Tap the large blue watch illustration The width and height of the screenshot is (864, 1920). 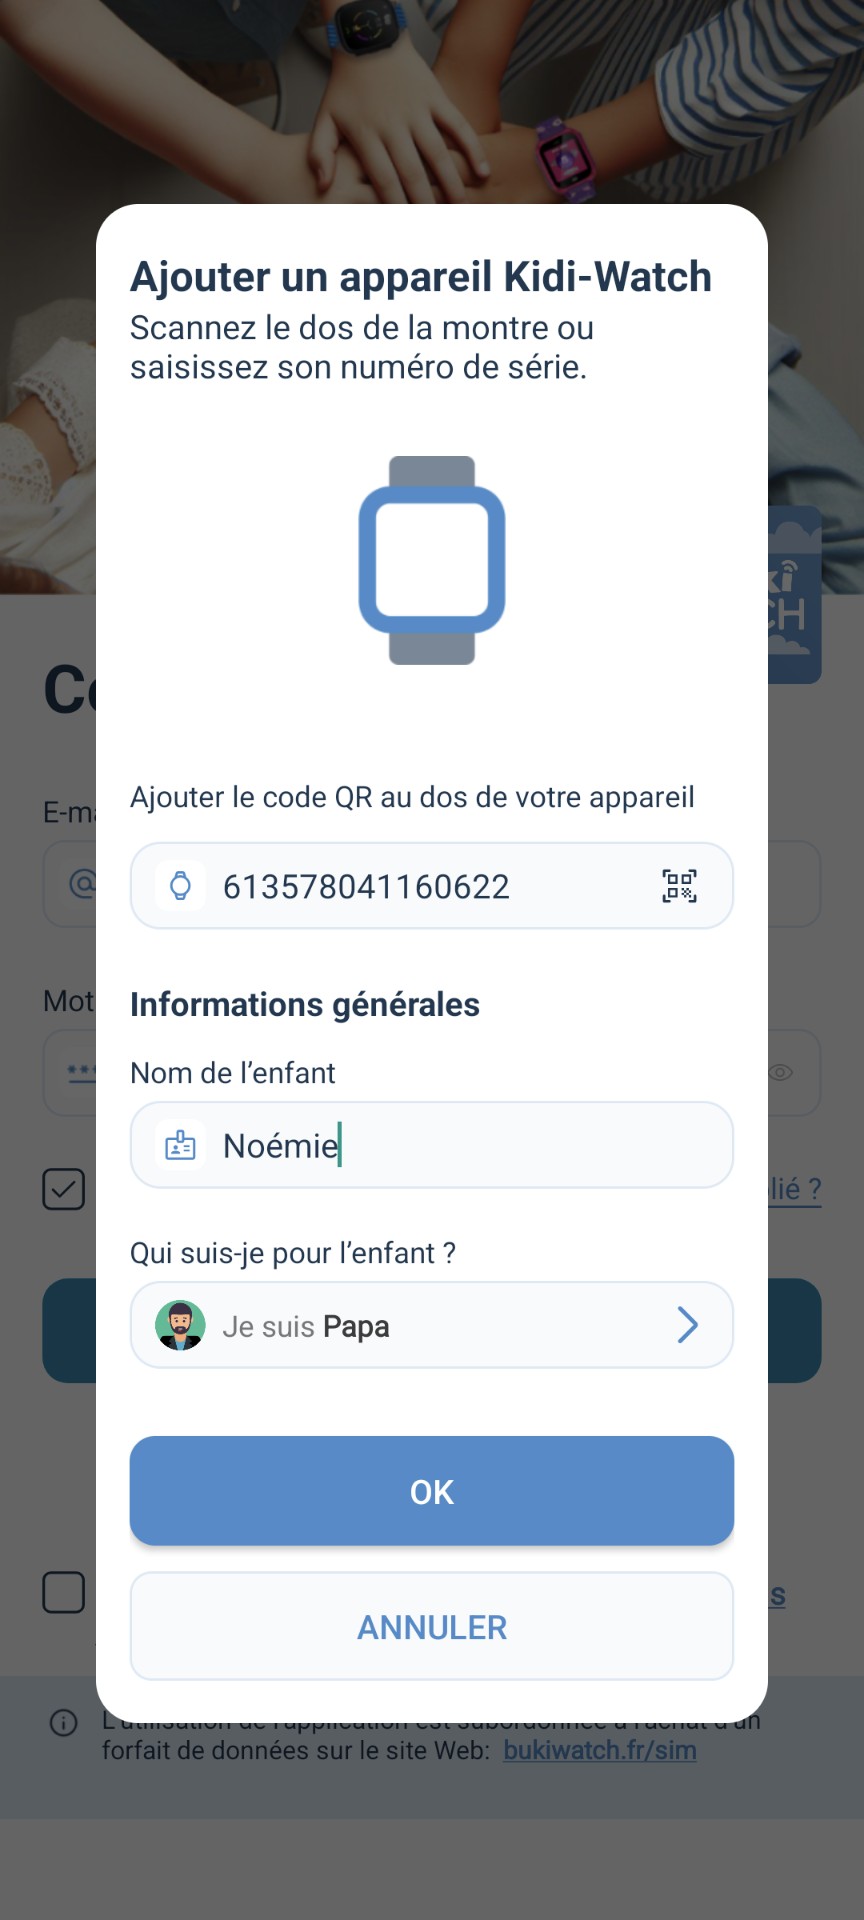pyautogui.click(x=432, y=560)
